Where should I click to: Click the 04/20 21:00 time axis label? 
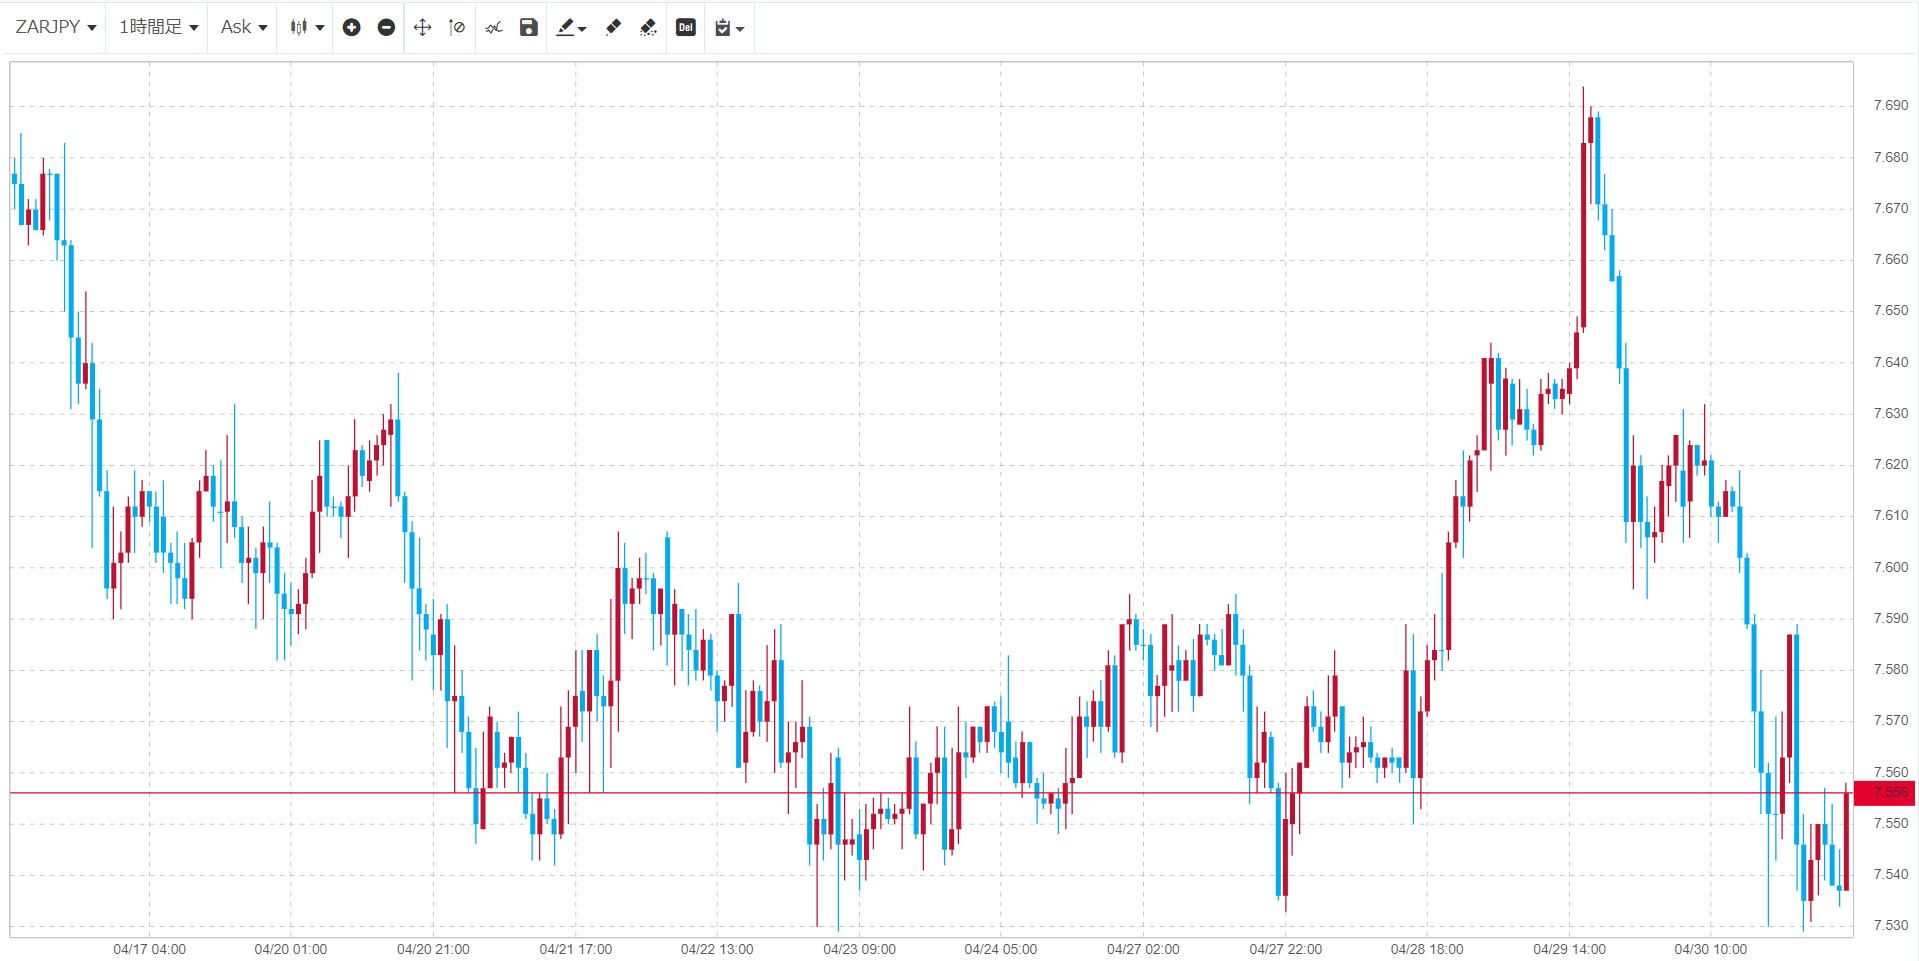click(433, 949)
